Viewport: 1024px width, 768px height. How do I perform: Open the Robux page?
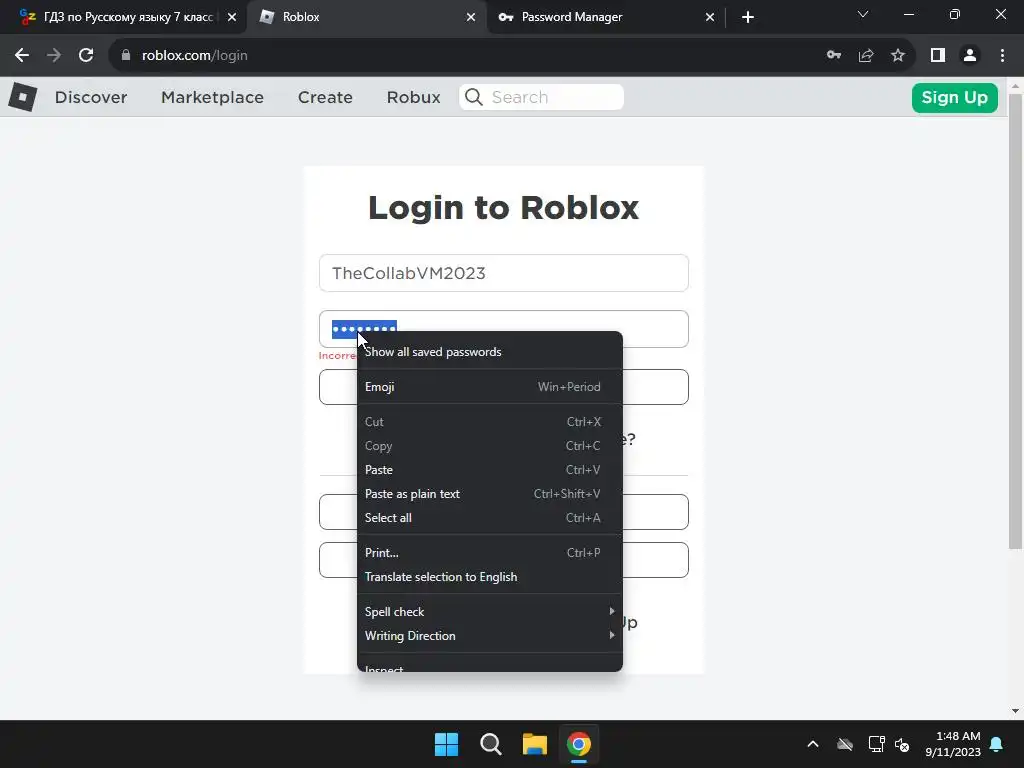click(x=413, y=97)
